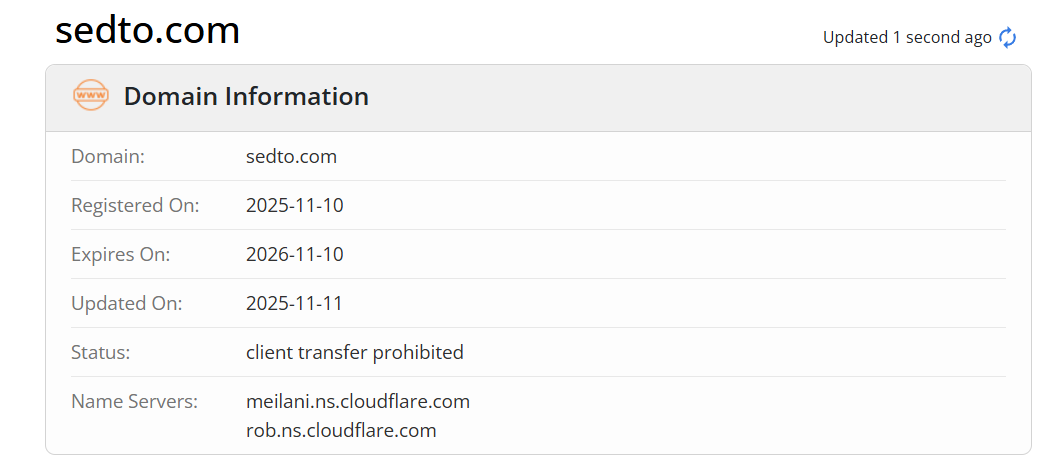Click the Registered On: label
Viewport: 1057px width, 468px height.
click(x=135, y=206)
